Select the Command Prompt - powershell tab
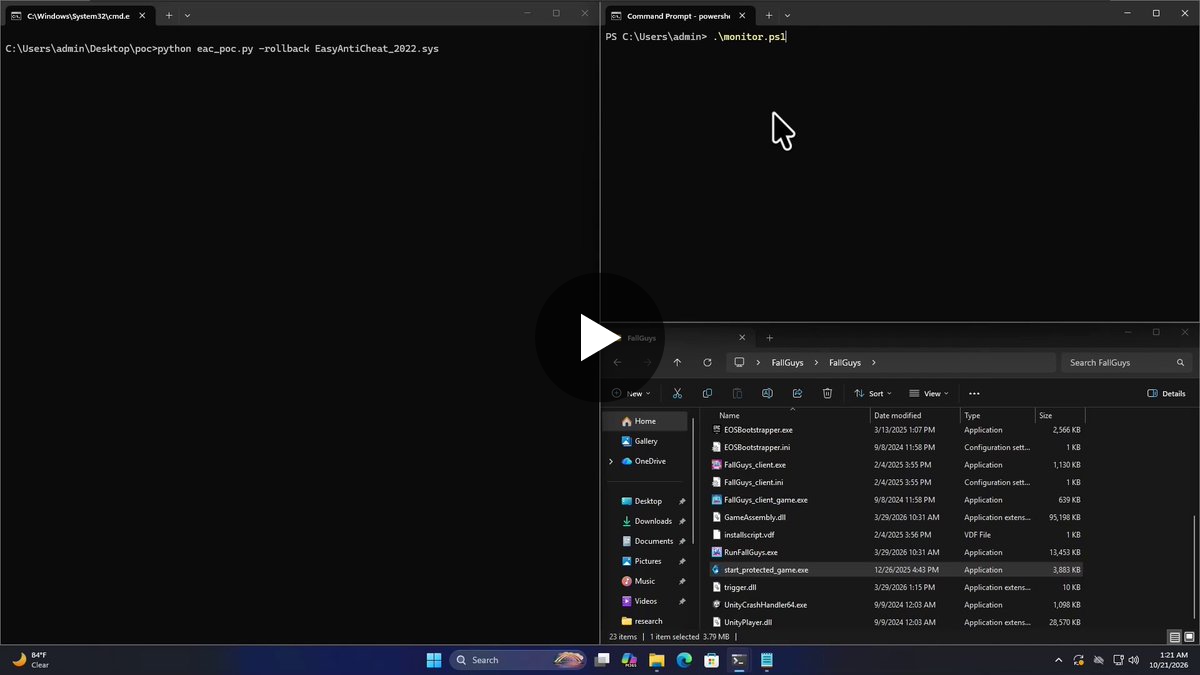This screenshot has height=675, width=1200. click(x=679, y=16)
